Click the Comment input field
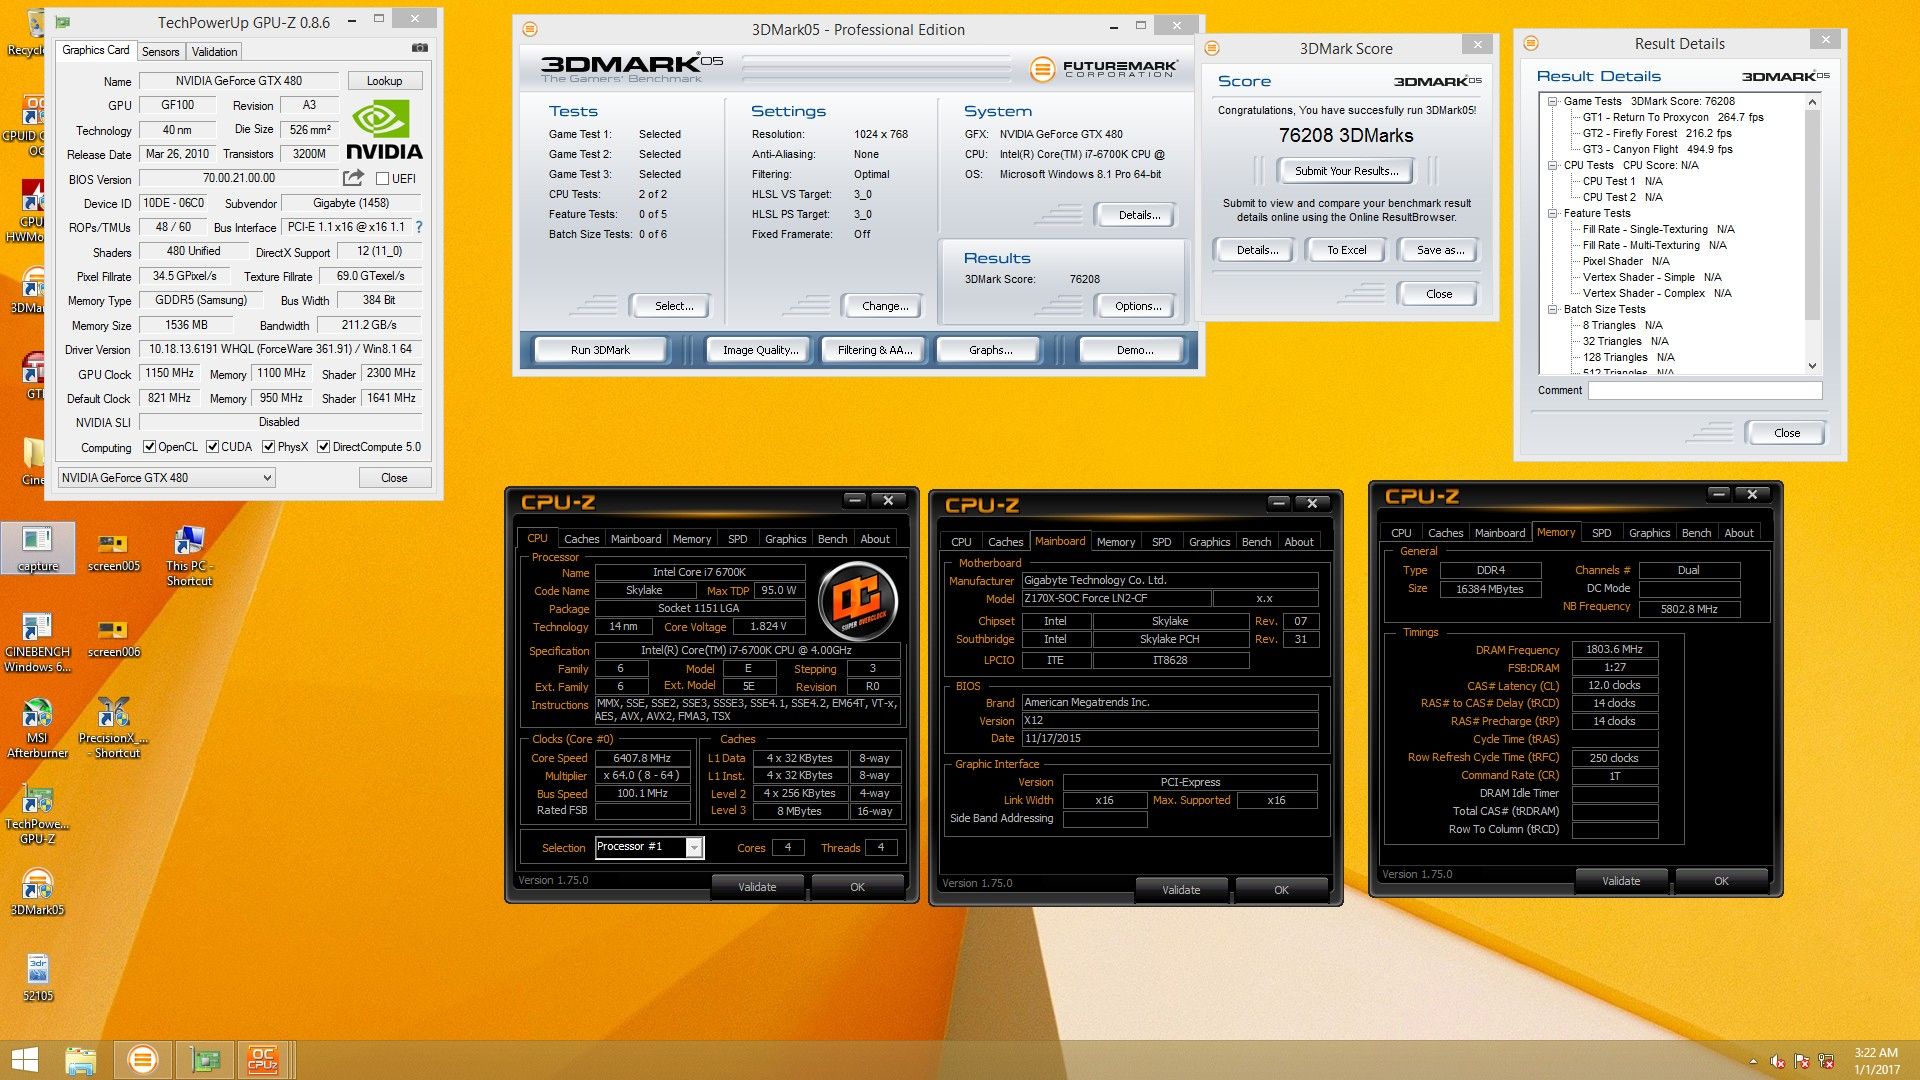 1705,391
